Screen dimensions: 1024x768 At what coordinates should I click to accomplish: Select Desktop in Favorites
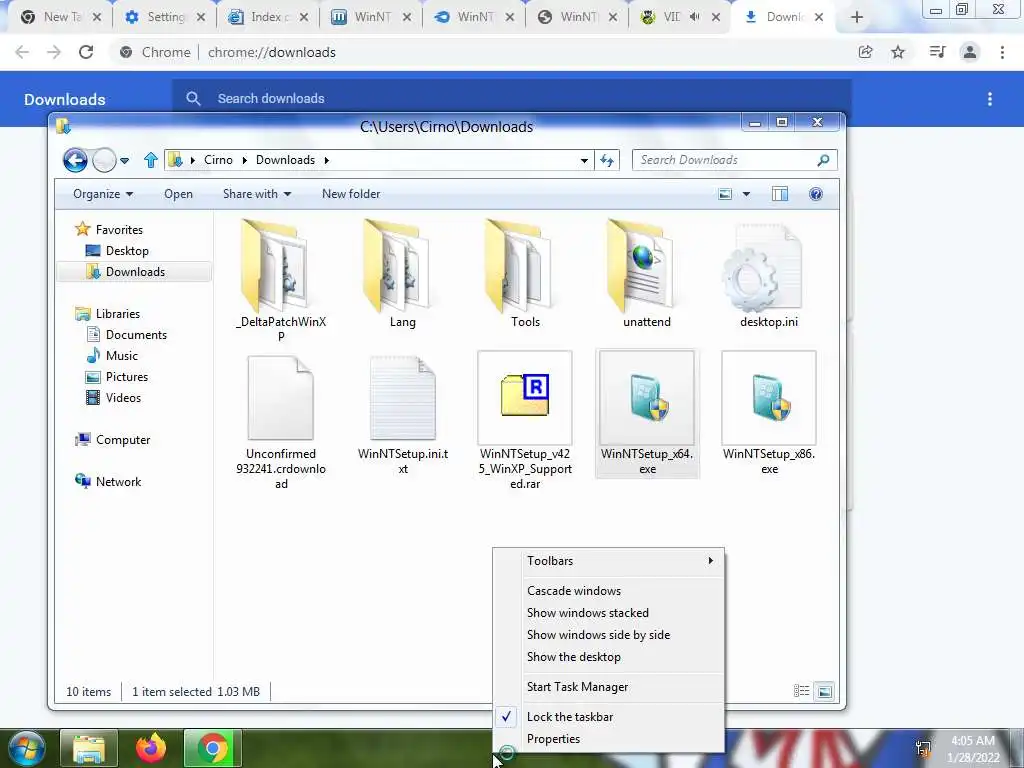click(127, 251)
